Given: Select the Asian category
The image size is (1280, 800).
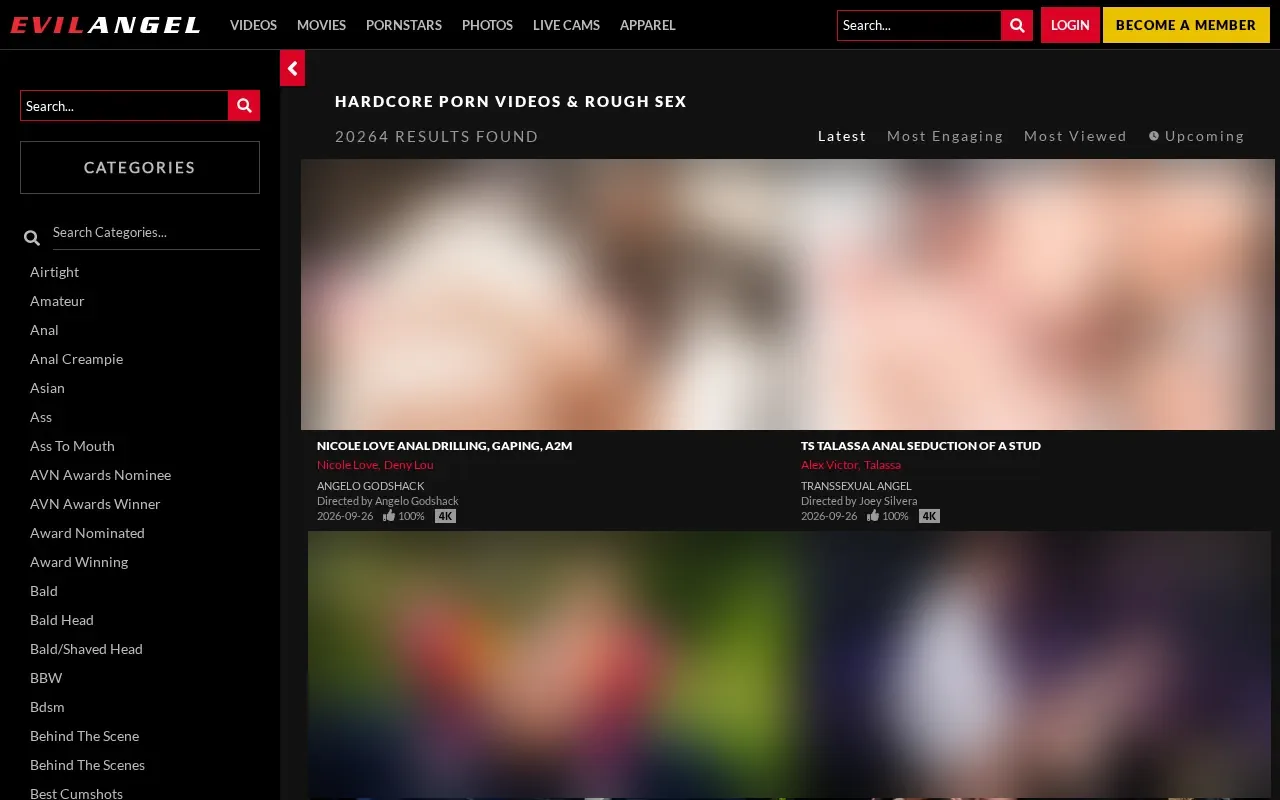Looking at the screenshot, I should 47,388.
